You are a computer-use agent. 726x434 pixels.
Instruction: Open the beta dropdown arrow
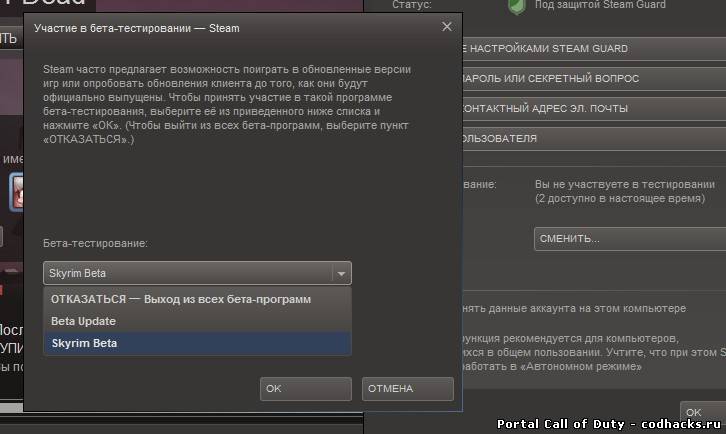pos(341,273)
